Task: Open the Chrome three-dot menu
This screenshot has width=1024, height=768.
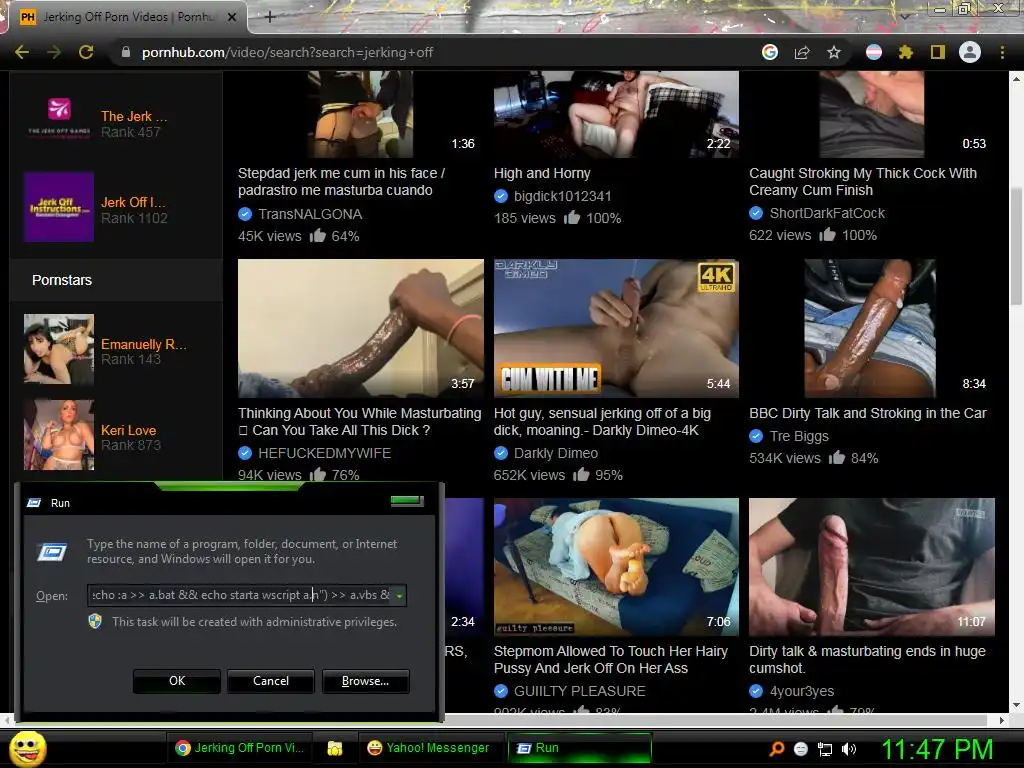Action: [1002, 52]
